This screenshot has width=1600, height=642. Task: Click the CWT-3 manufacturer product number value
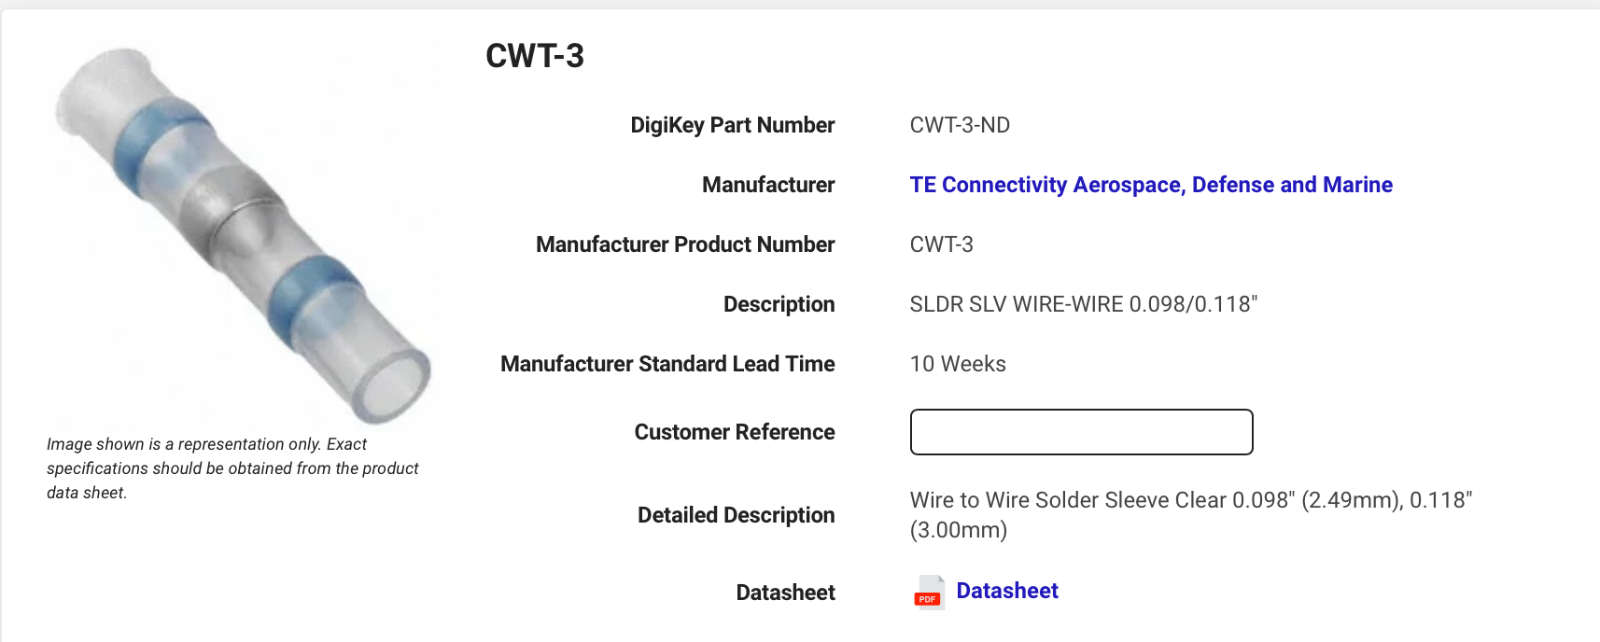[941, 245]
